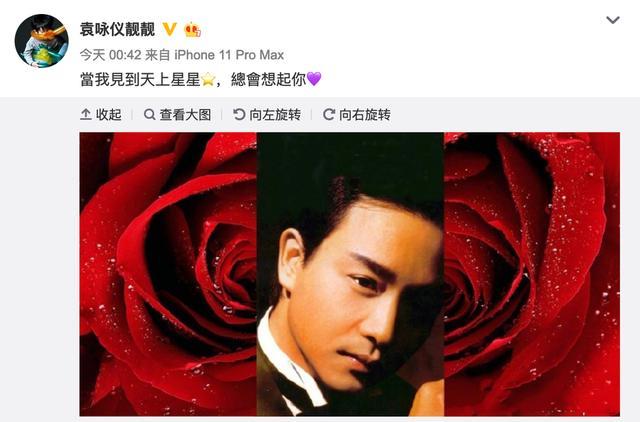Click the left red rose part of image
Image resolution: width=640 pixels, height=422 pixels.
(168, 274)
